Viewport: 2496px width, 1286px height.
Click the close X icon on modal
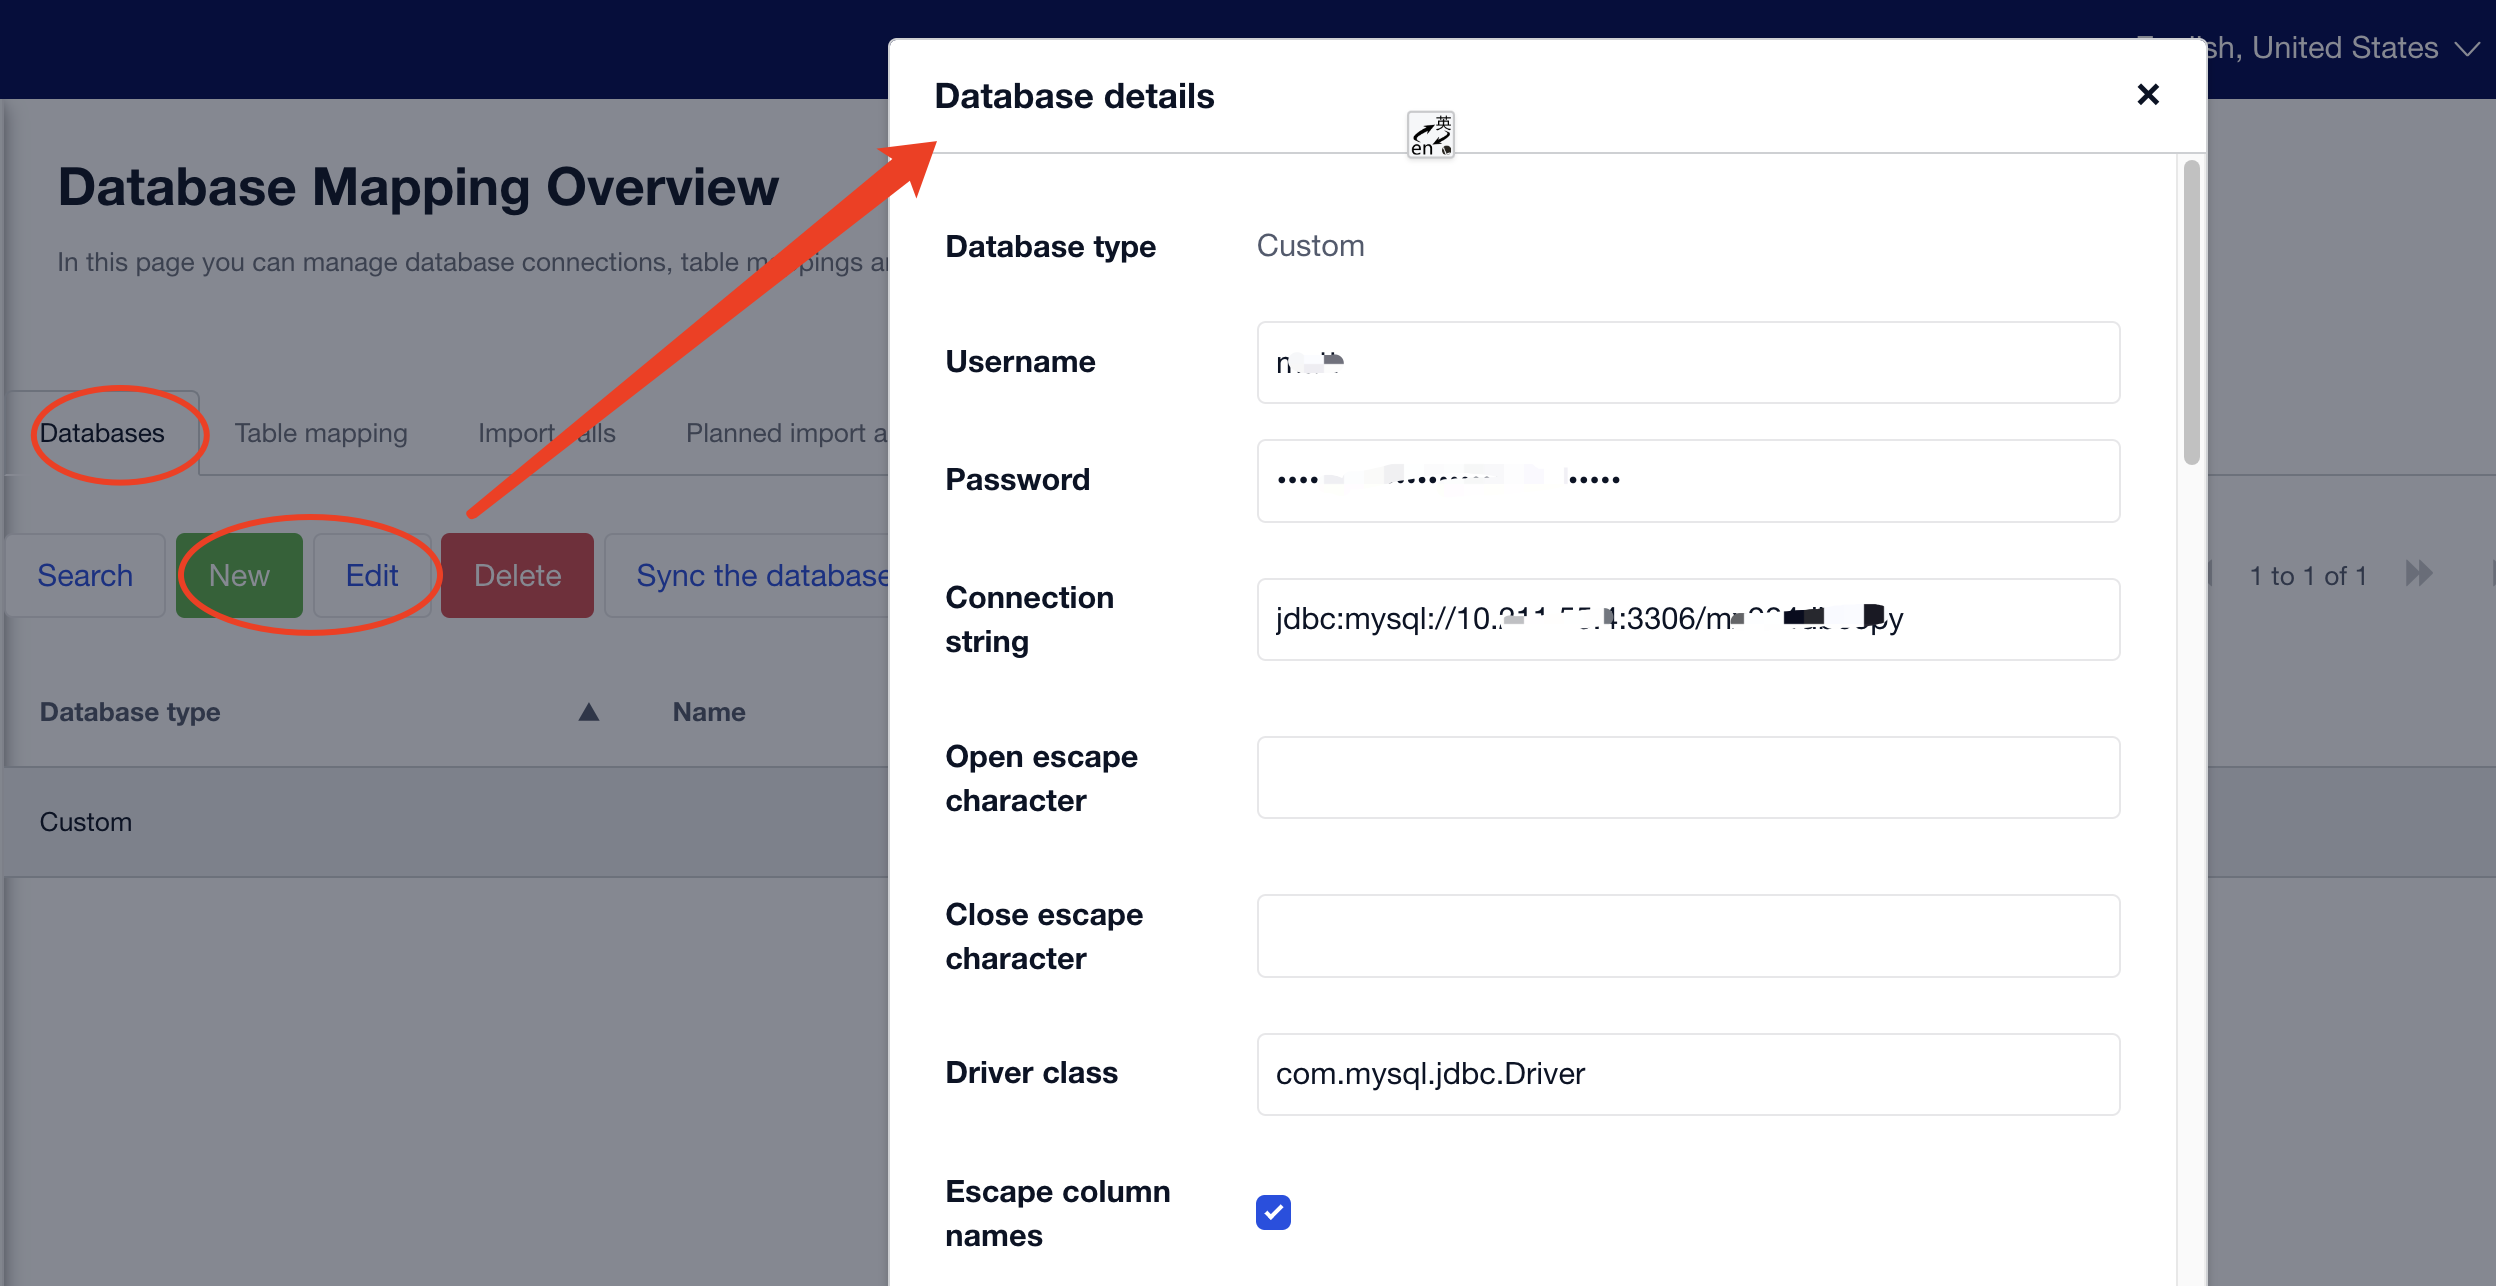(x=2147, y=95)
